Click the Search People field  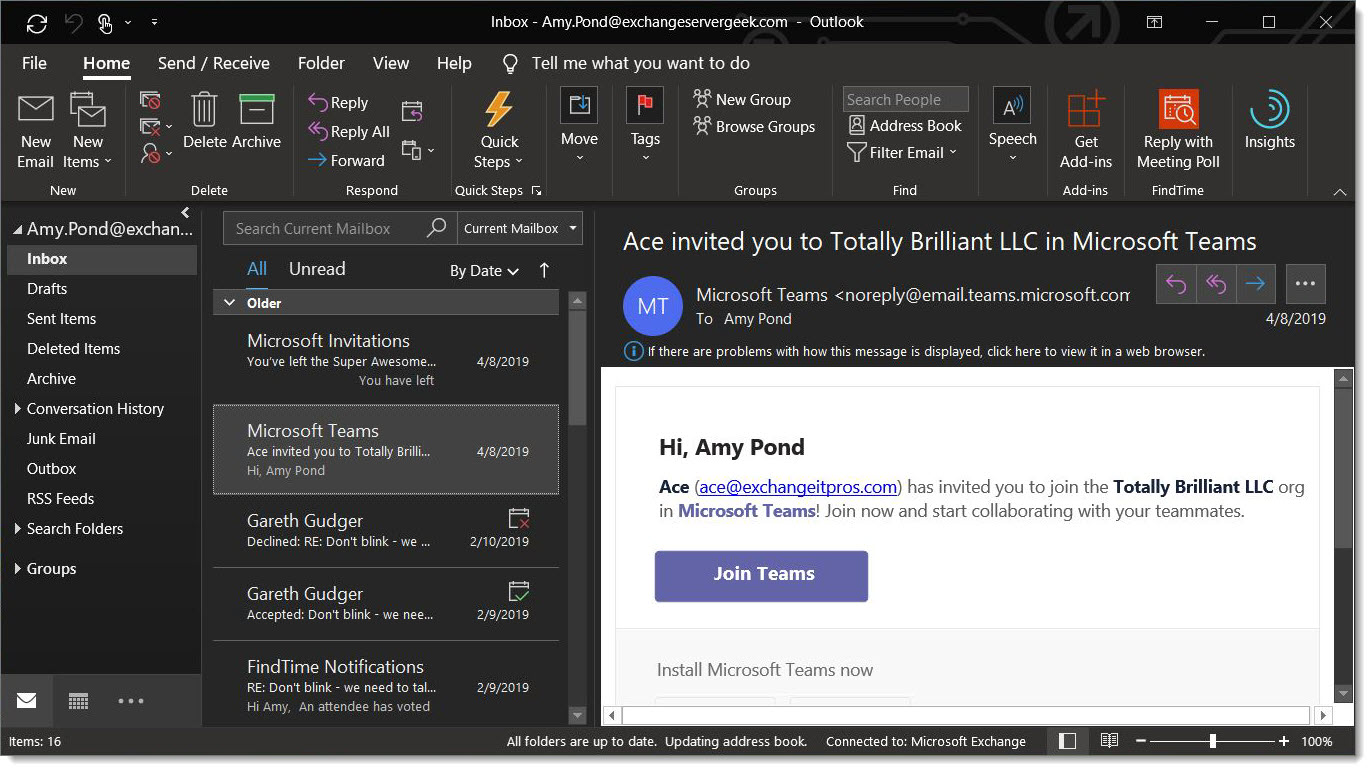[905, 99]
